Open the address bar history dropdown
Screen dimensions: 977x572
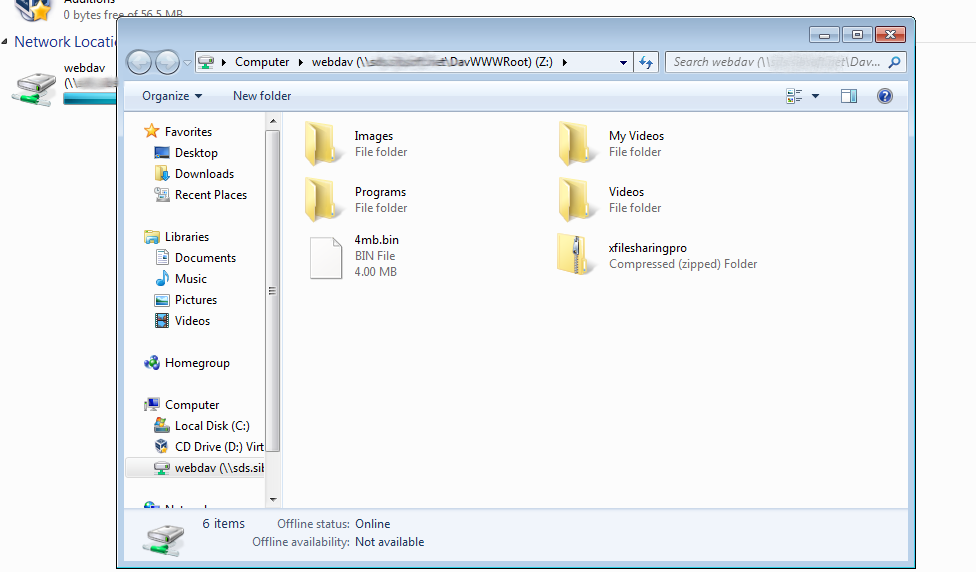(x=623, y=62)
